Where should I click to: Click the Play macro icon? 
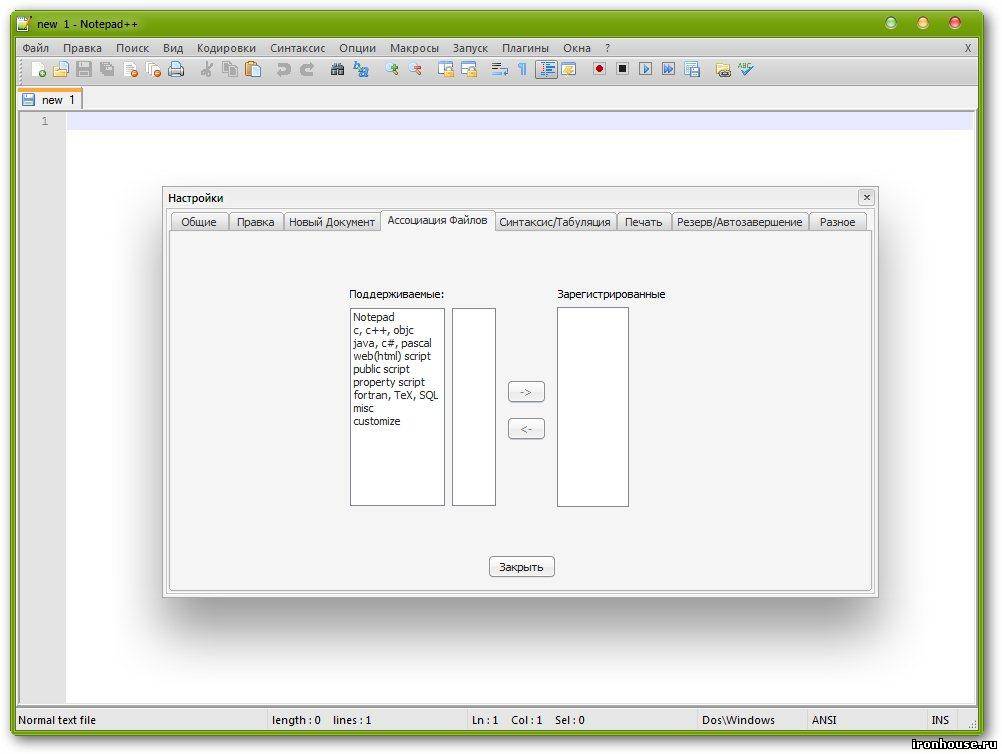click(x=645, y=69)
